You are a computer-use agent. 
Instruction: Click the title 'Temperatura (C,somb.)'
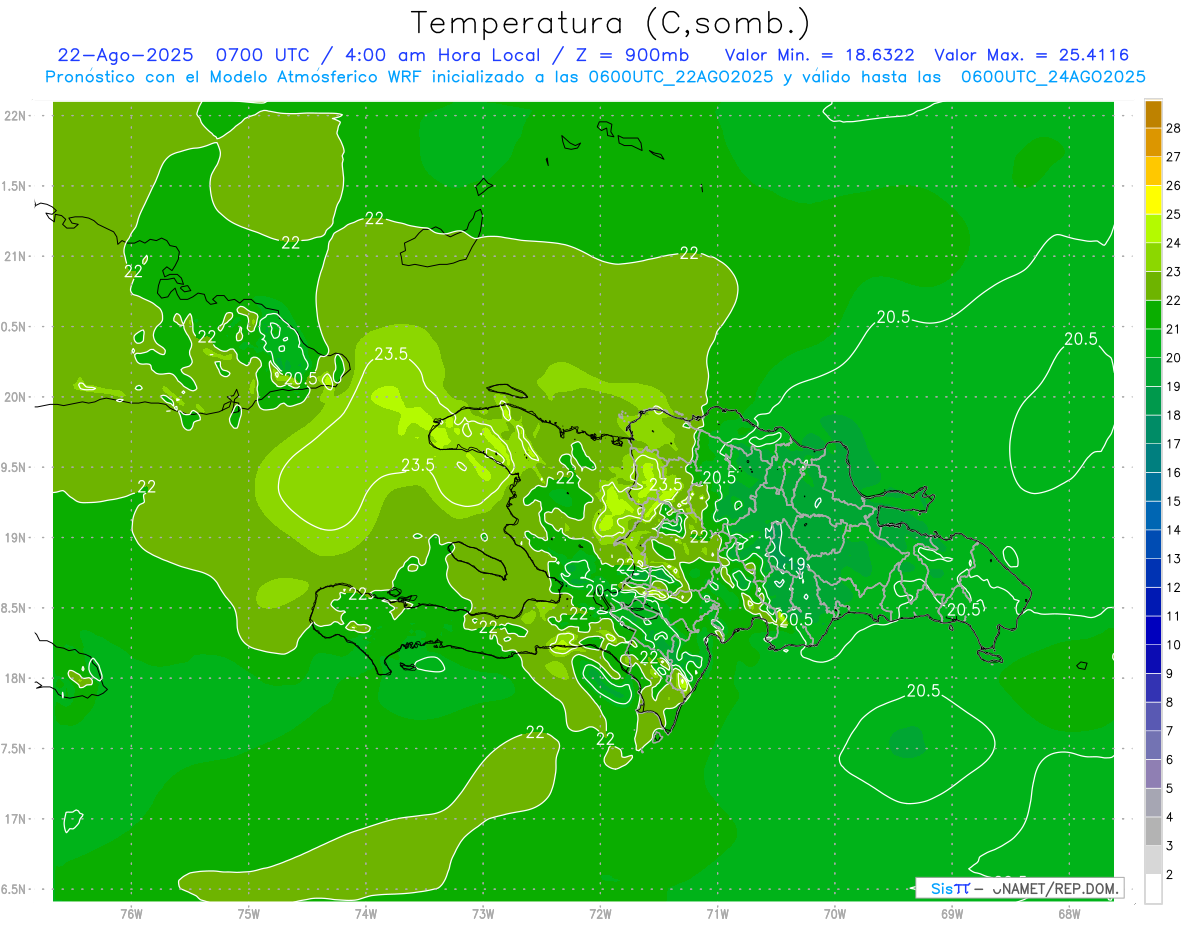point(611,23)
